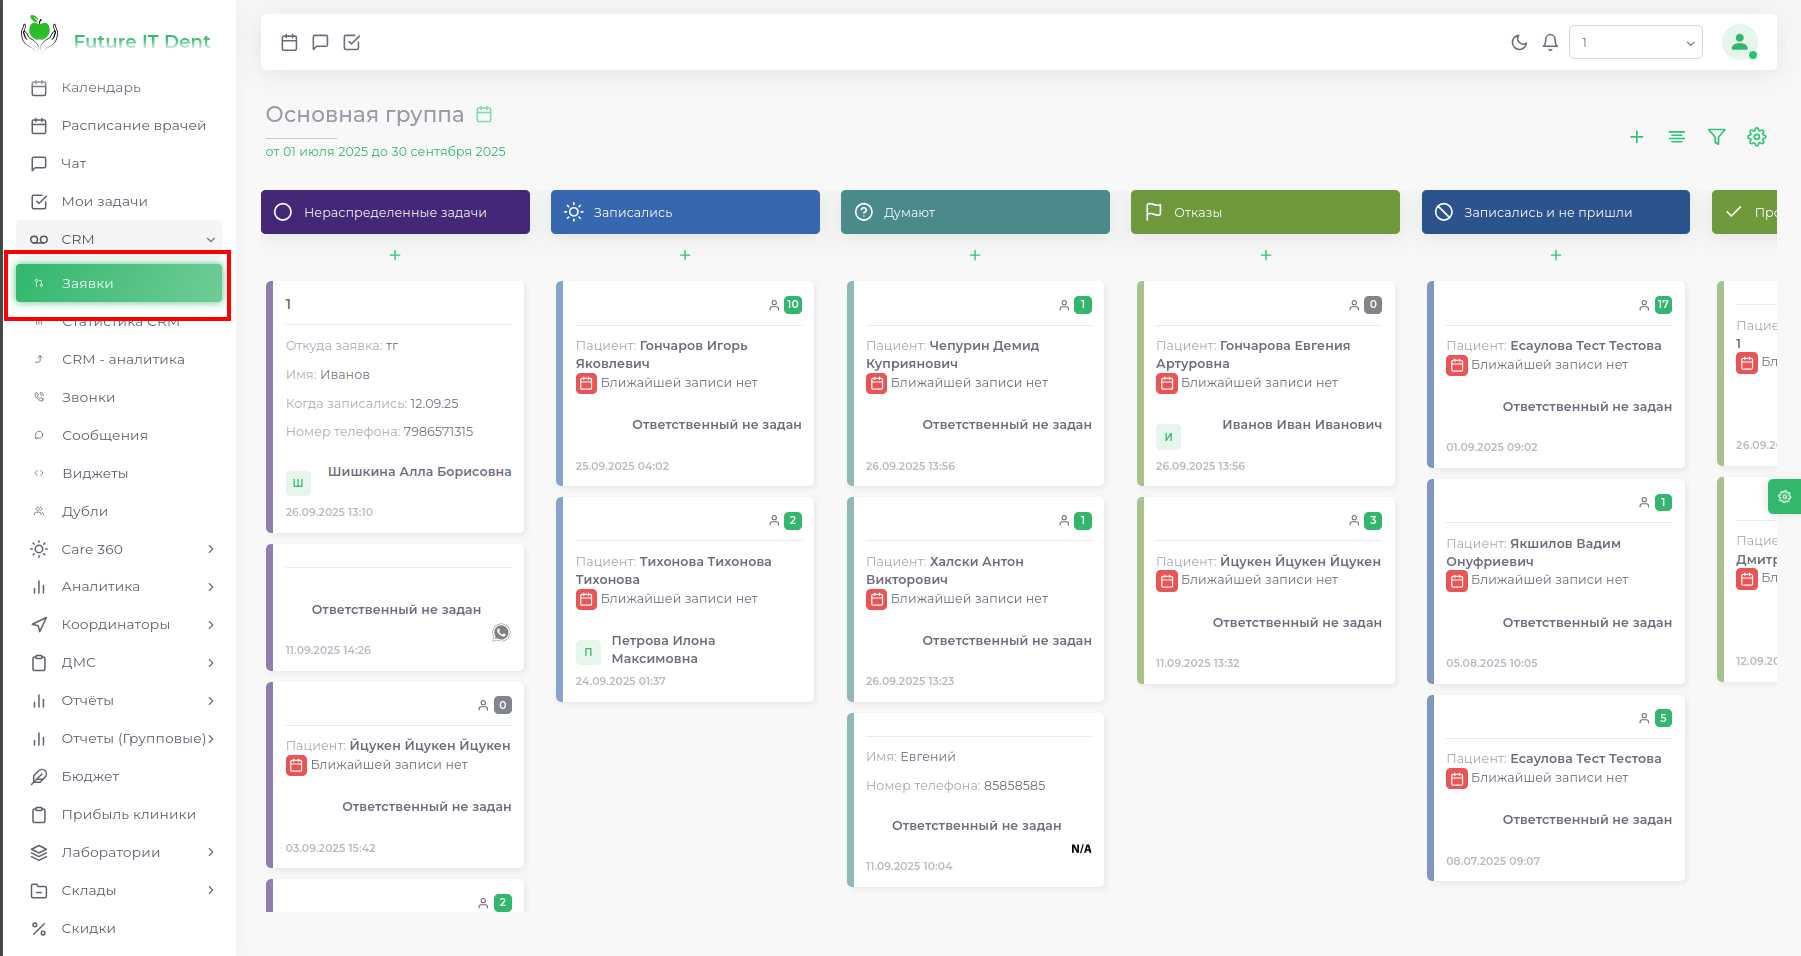1801x956 pixels.
Task: Expand the Отчёты sidebar section
Action: (x=90, y=700)
